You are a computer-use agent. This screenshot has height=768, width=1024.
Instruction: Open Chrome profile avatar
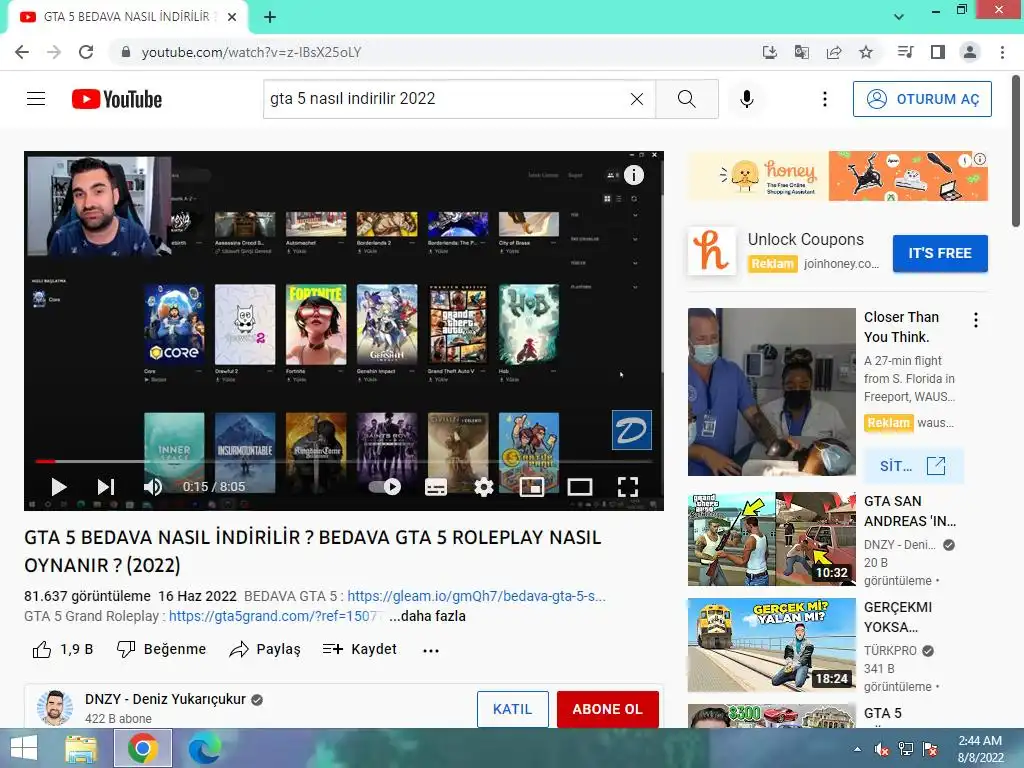(x=970, y=52)
